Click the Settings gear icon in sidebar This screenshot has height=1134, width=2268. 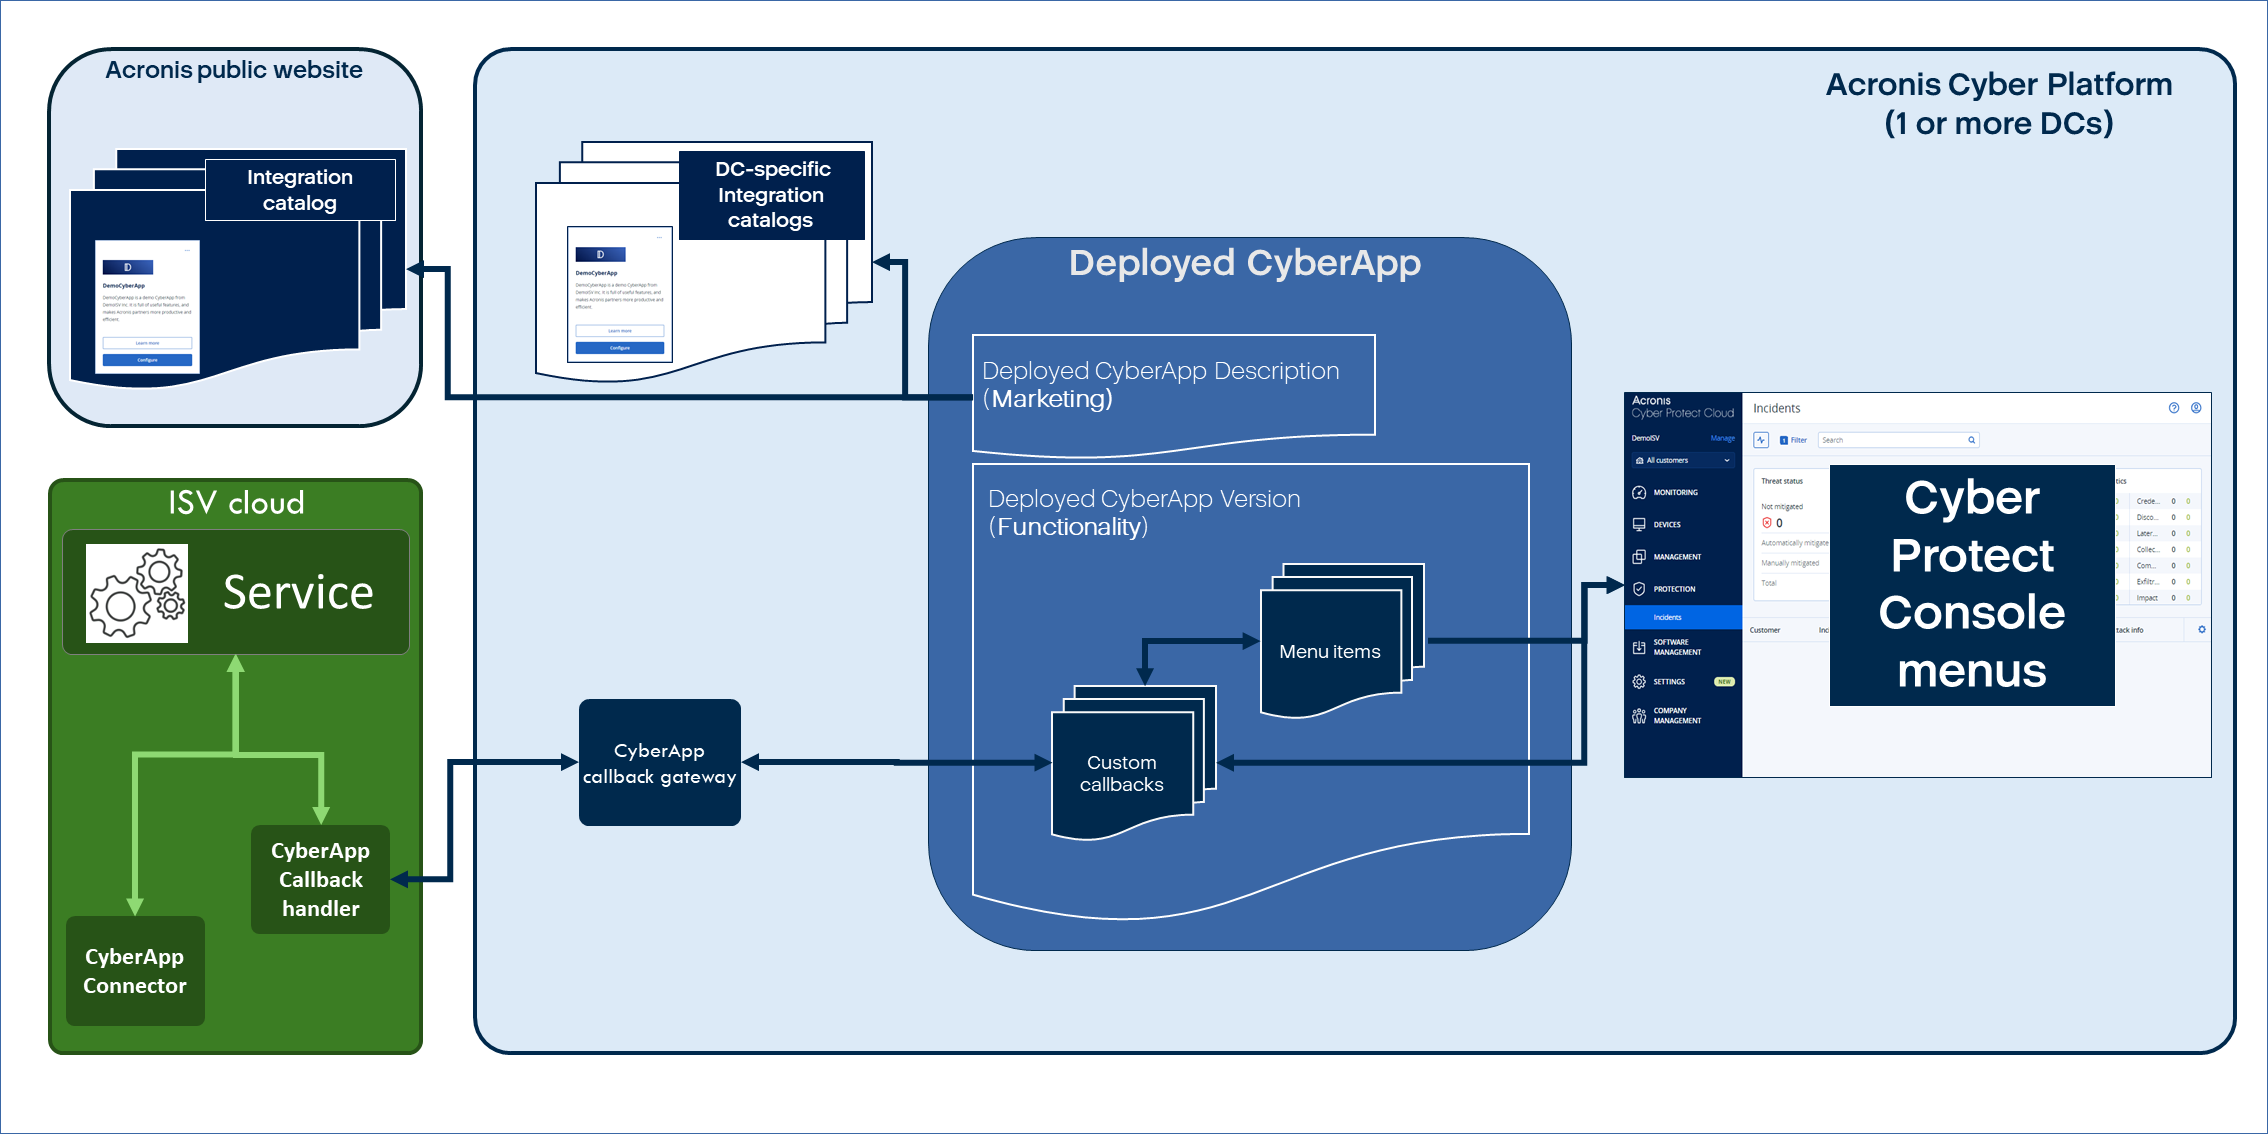1639,682
